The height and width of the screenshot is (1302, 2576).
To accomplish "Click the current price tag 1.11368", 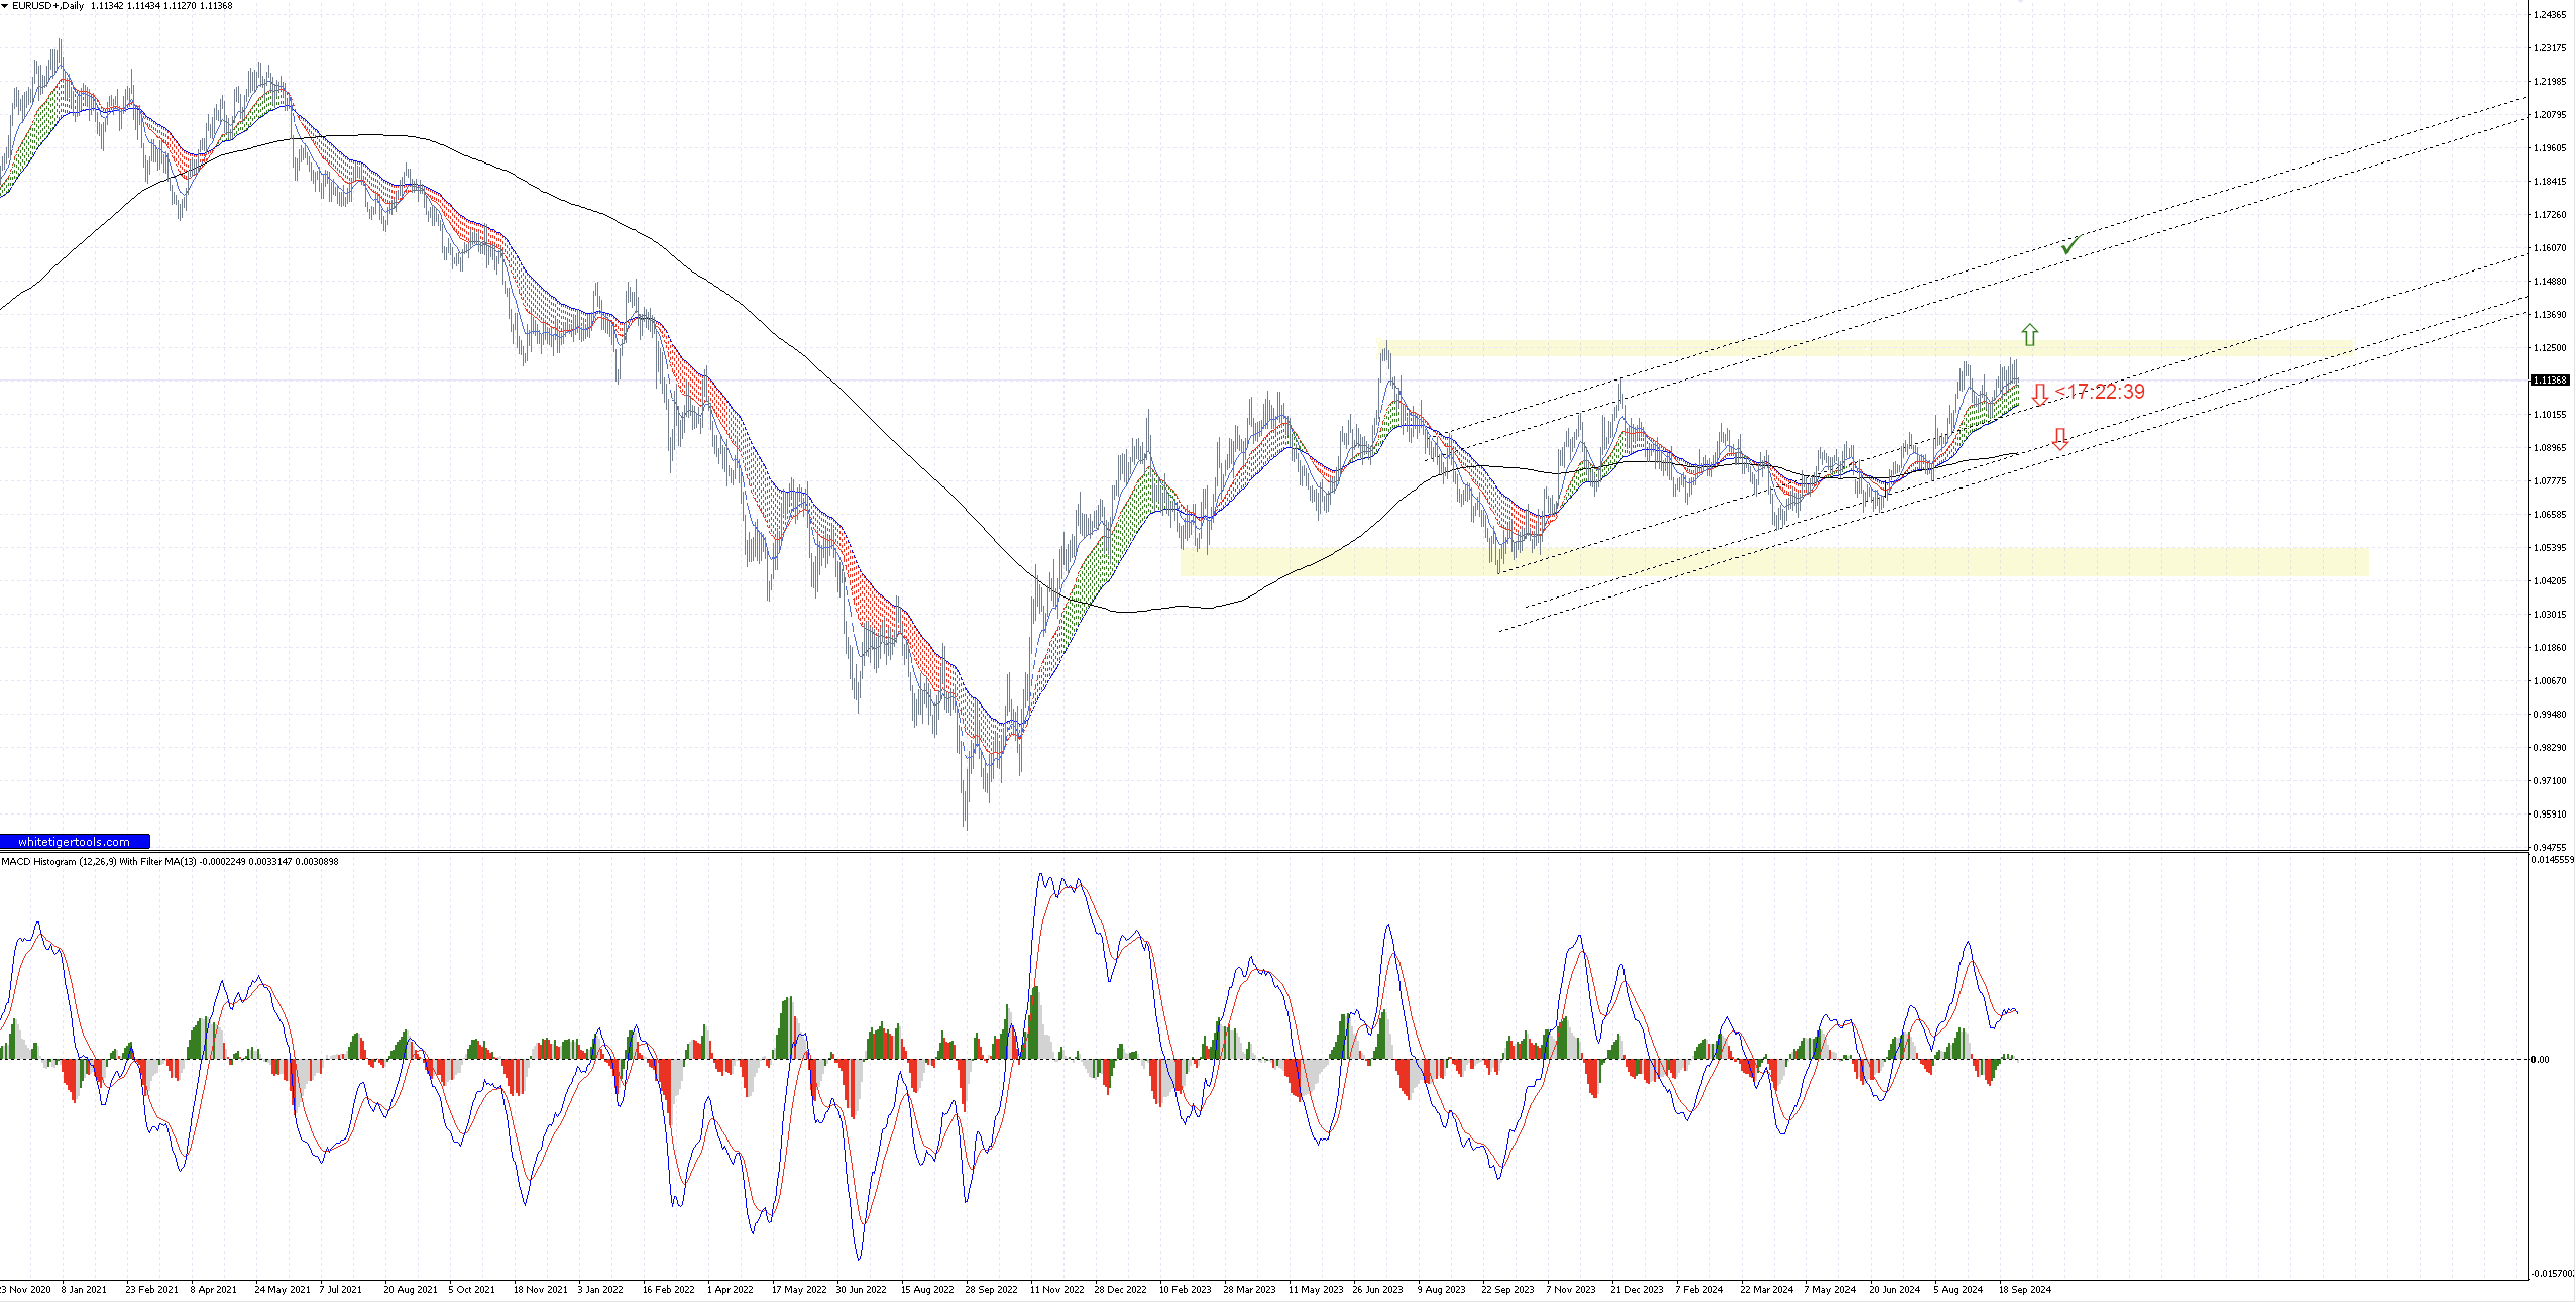I will coord(2550,380).
